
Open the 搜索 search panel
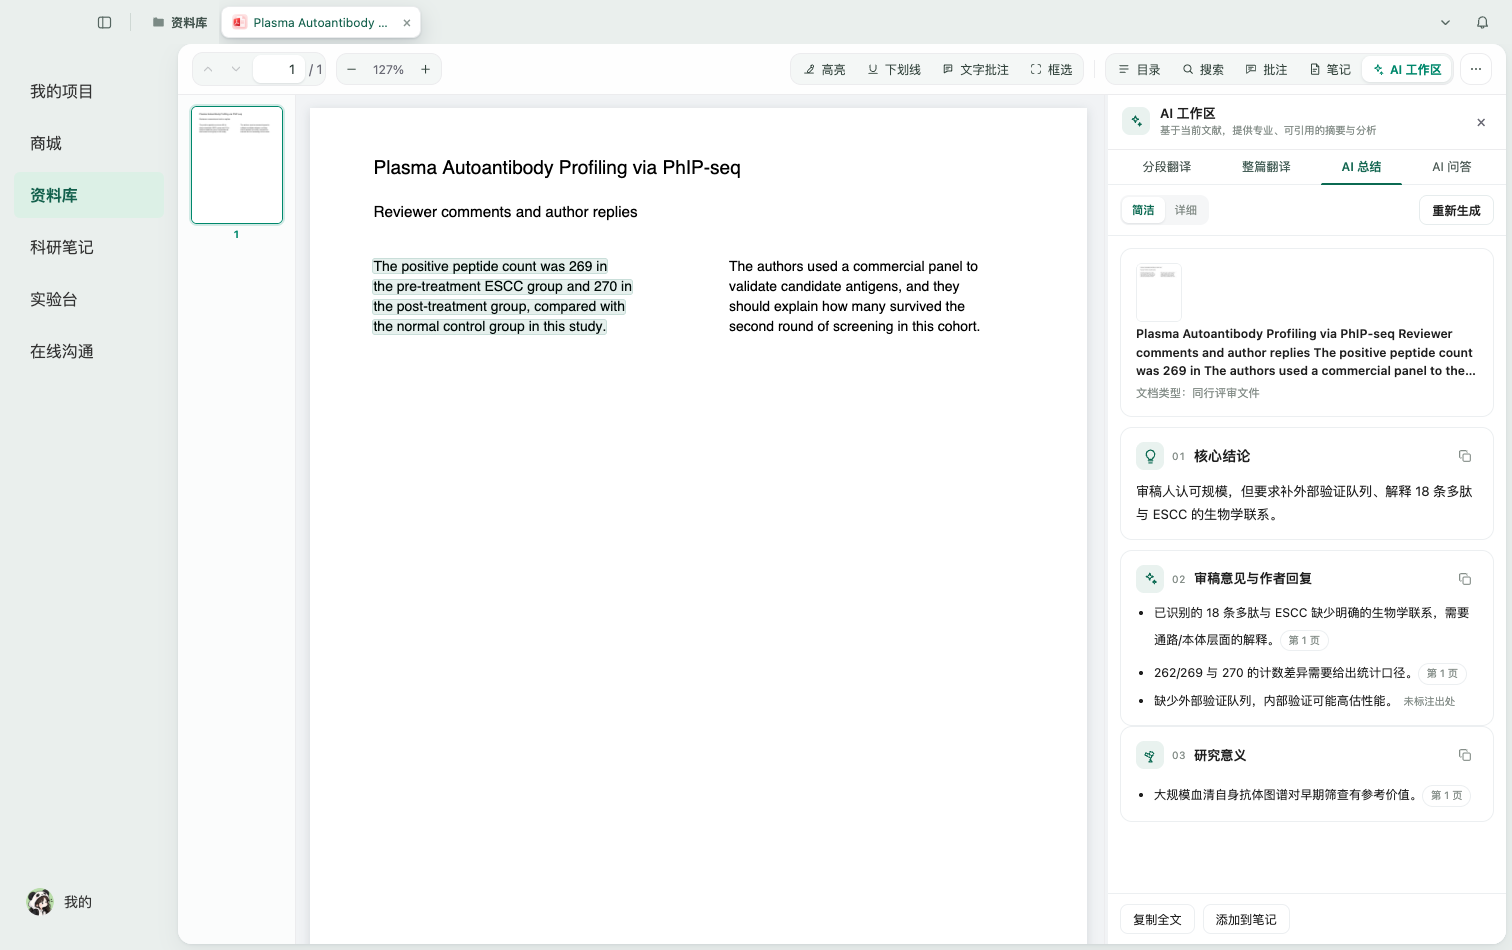(x=1203, y=69)
